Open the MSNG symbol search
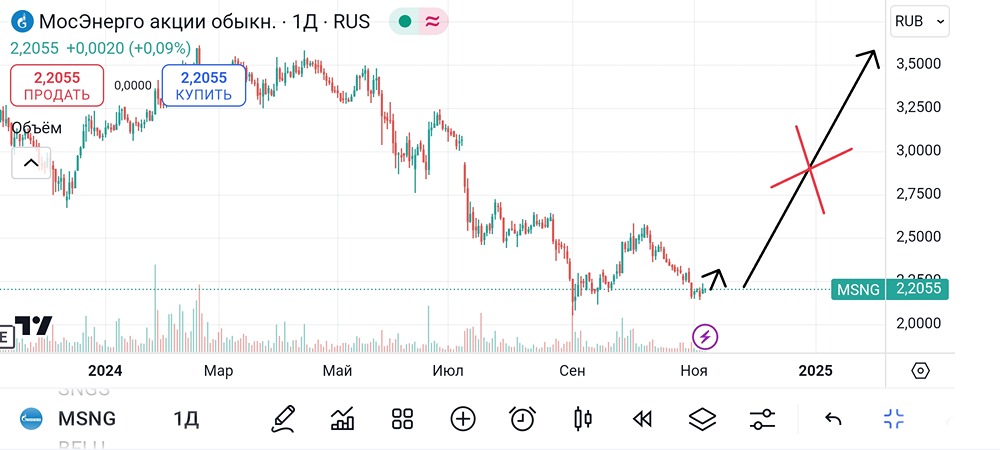The width and height of the screenshot is (1000, 450). [x=86, y=419]
